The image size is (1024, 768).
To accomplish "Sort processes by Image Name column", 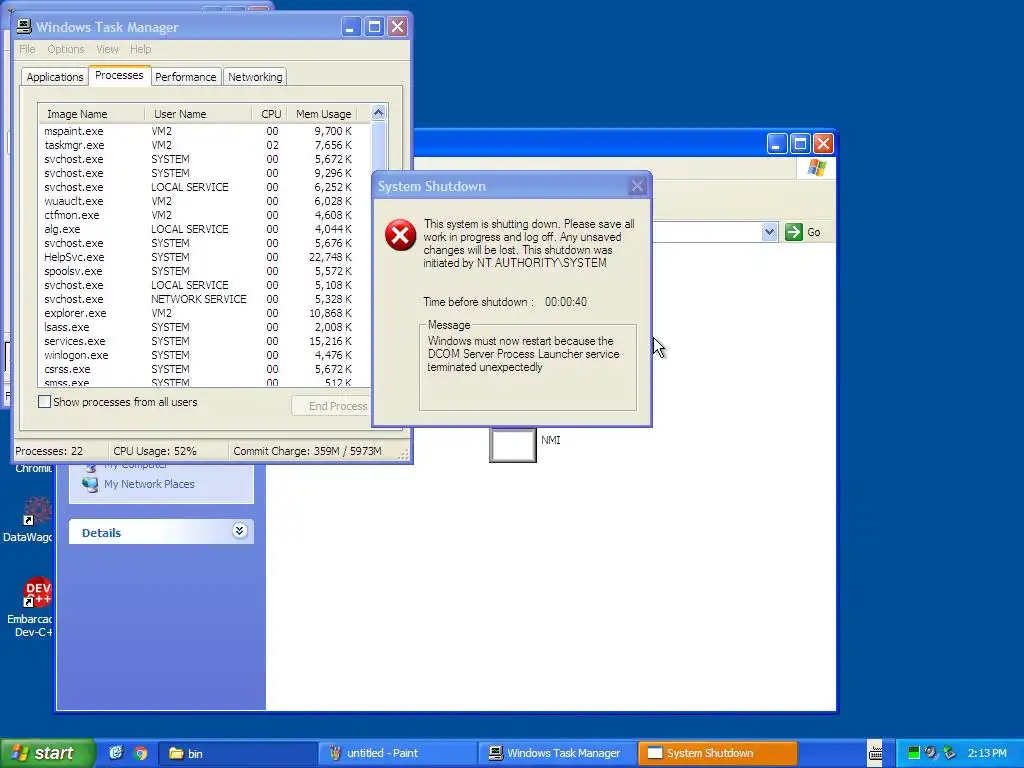I will [x=91, y=114].
